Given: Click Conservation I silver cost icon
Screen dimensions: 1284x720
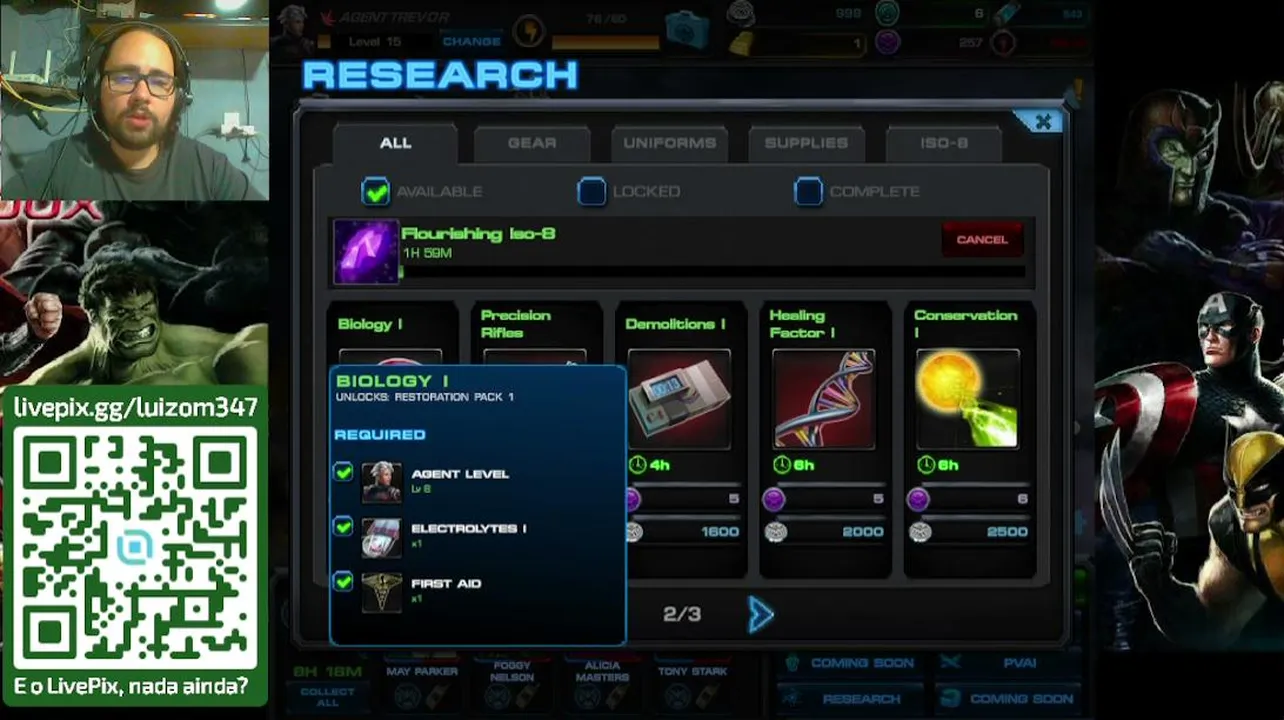Looking at the screenshot, I should [919, 532].
